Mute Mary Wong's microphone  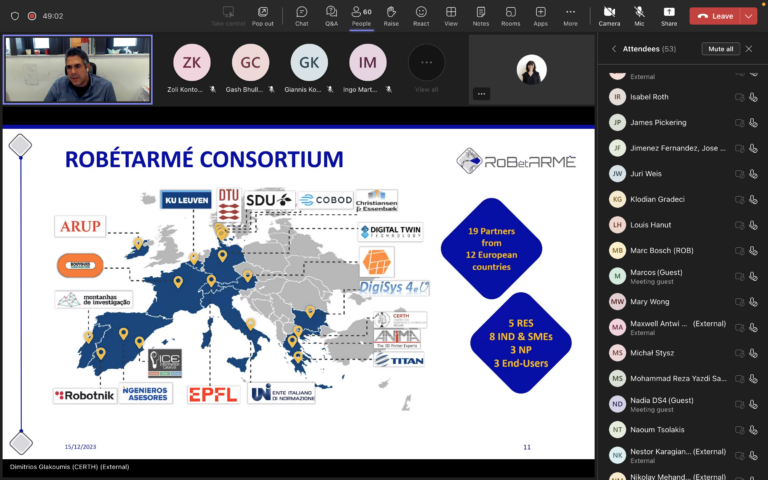pyautogui.click(x=753, y=302)
